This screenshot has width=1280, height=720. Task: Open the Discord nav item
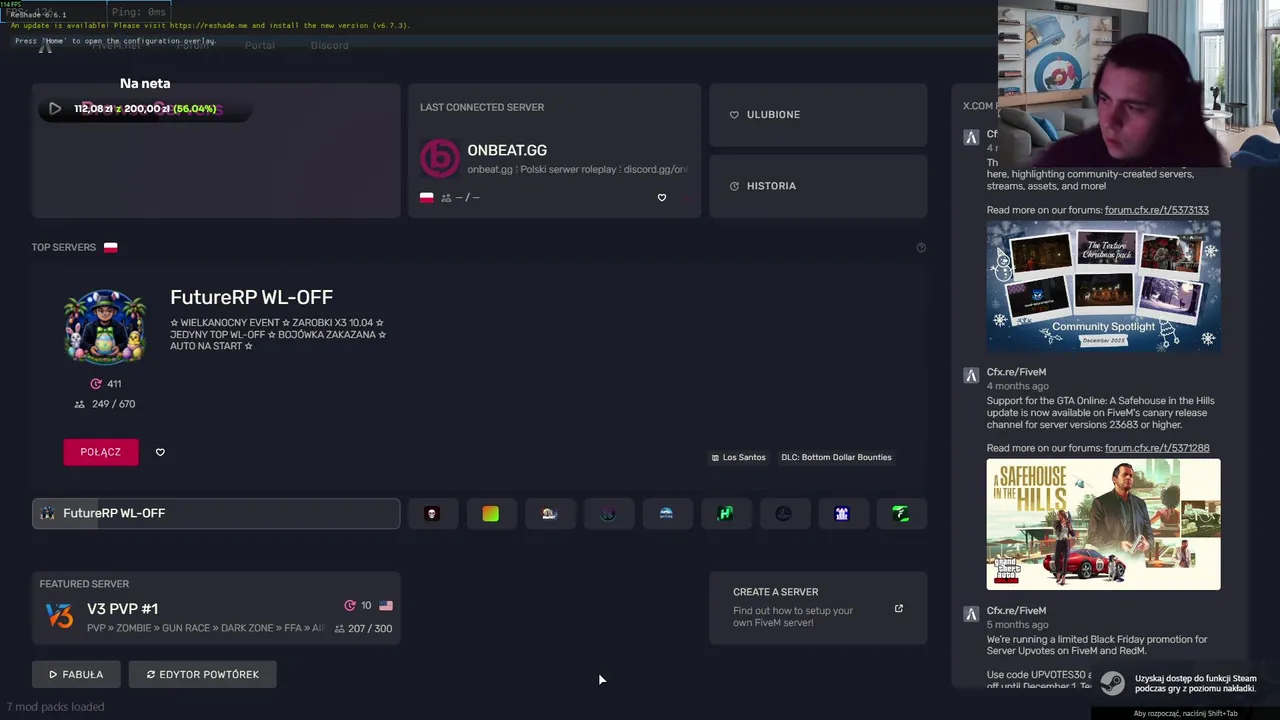tap(330, 45)
